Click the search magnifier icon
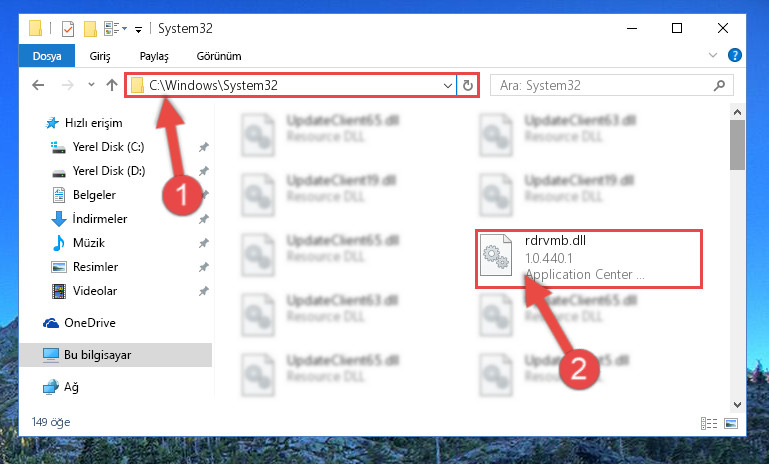Image resolution: width=769 pixels, height=464 pixels. coord(719,85)
